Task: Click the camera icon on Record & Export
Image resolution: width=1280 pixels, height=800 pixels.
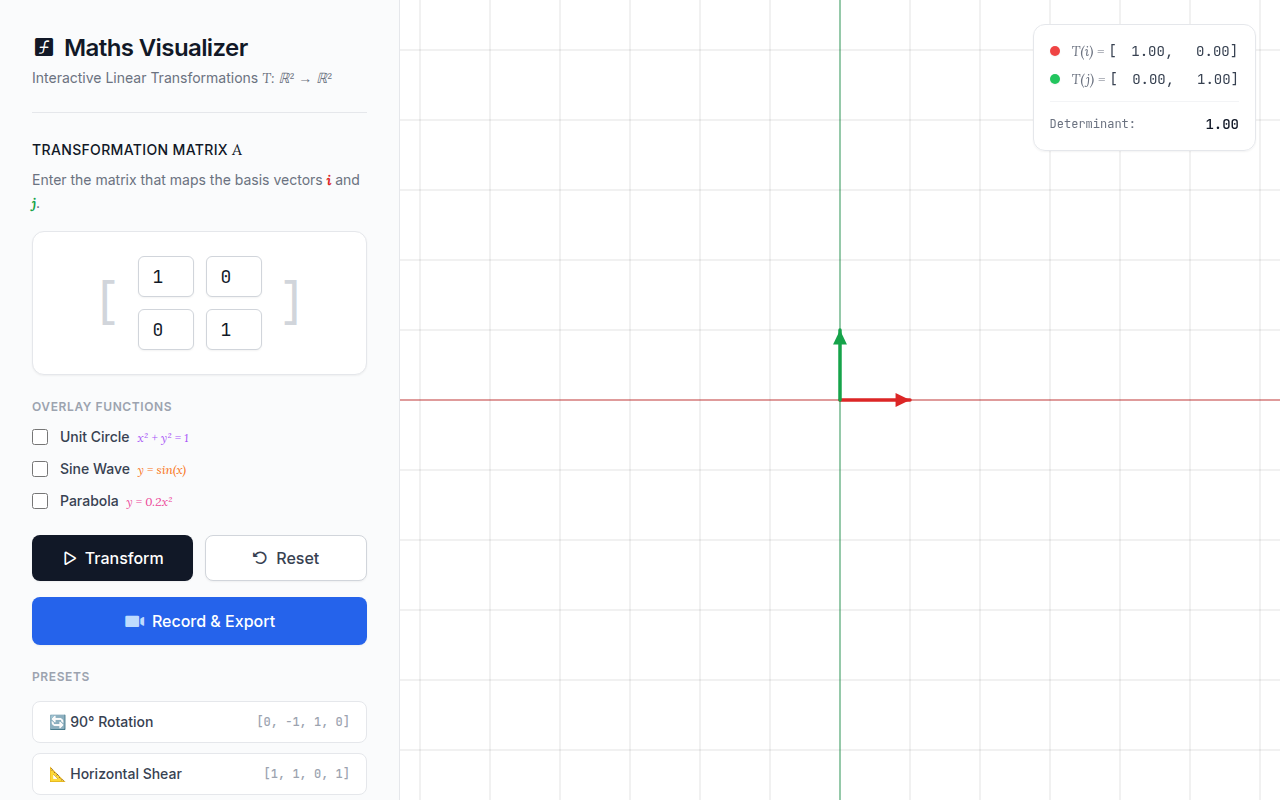Action: 134,621
